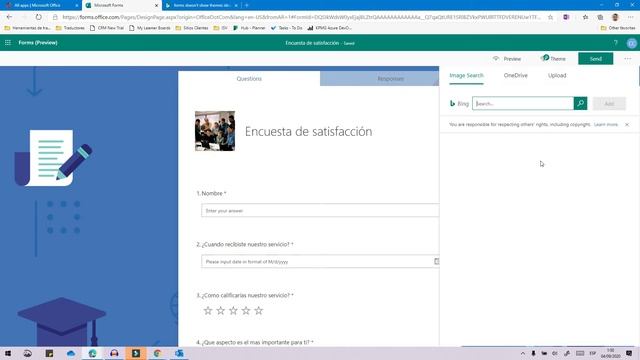Switch to the OneDrive tab

[x=516, y=76]
